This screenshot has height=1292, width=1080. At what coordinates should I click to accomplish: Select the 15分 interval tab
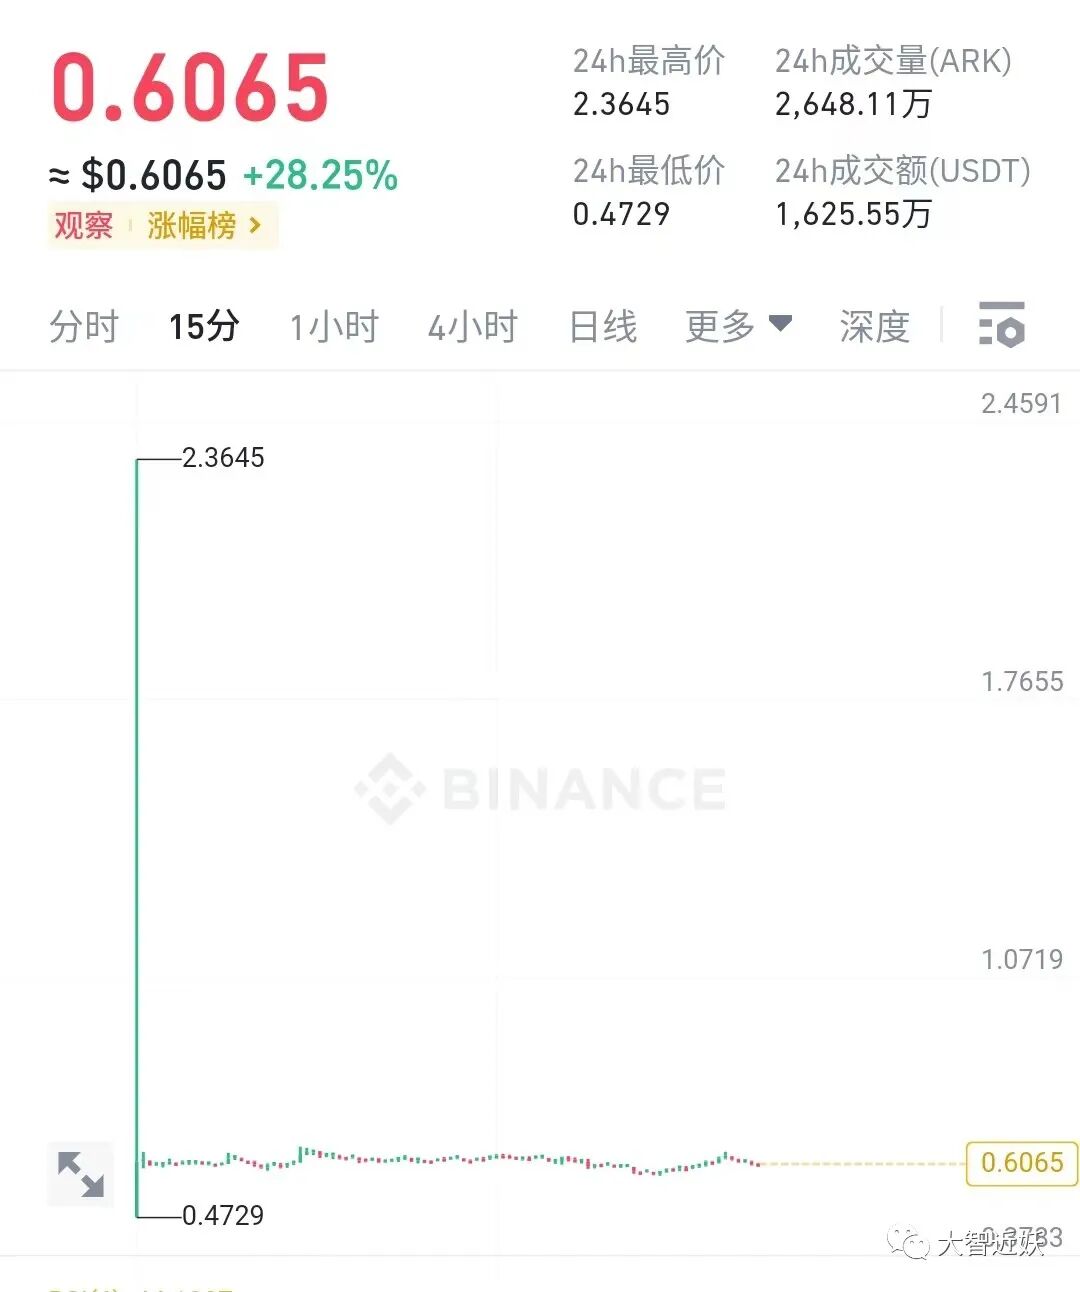click(x=204, y=327)
